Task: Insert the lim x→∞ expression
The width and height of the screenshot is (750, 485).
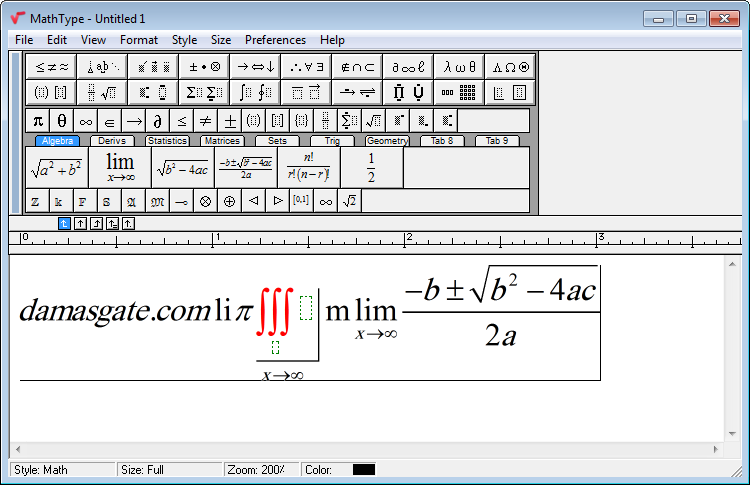Action: click(120, 168)
